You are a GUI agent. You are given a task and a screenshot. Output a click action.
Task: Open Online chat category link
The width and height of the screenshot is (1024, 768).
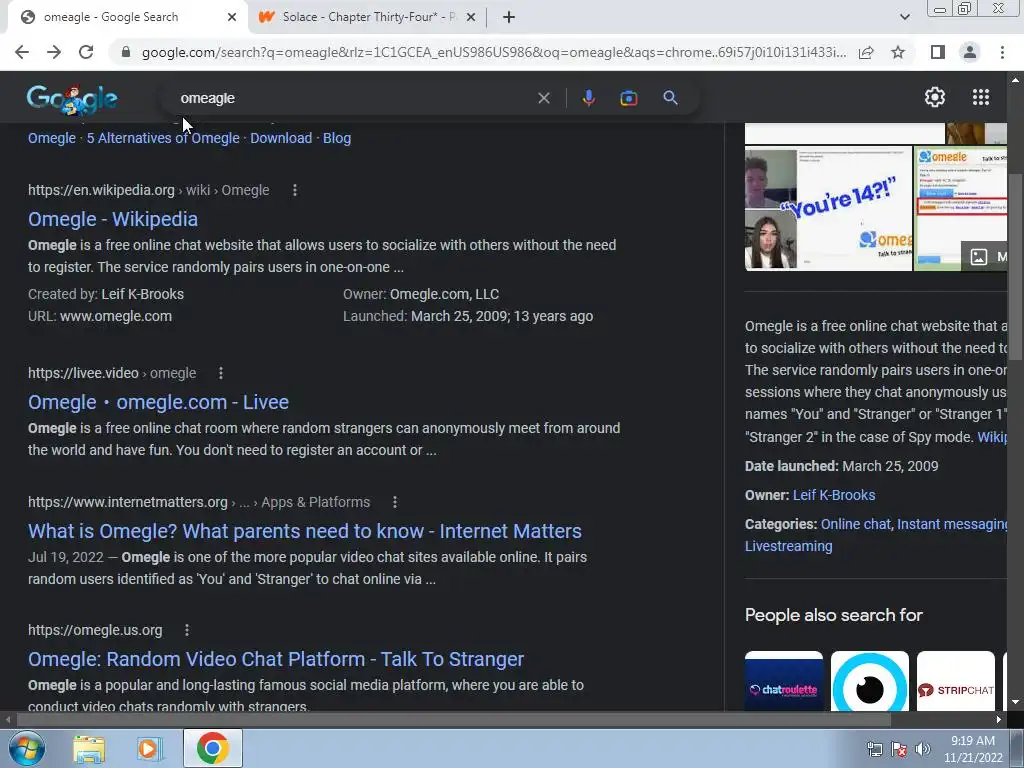point(856,524)
